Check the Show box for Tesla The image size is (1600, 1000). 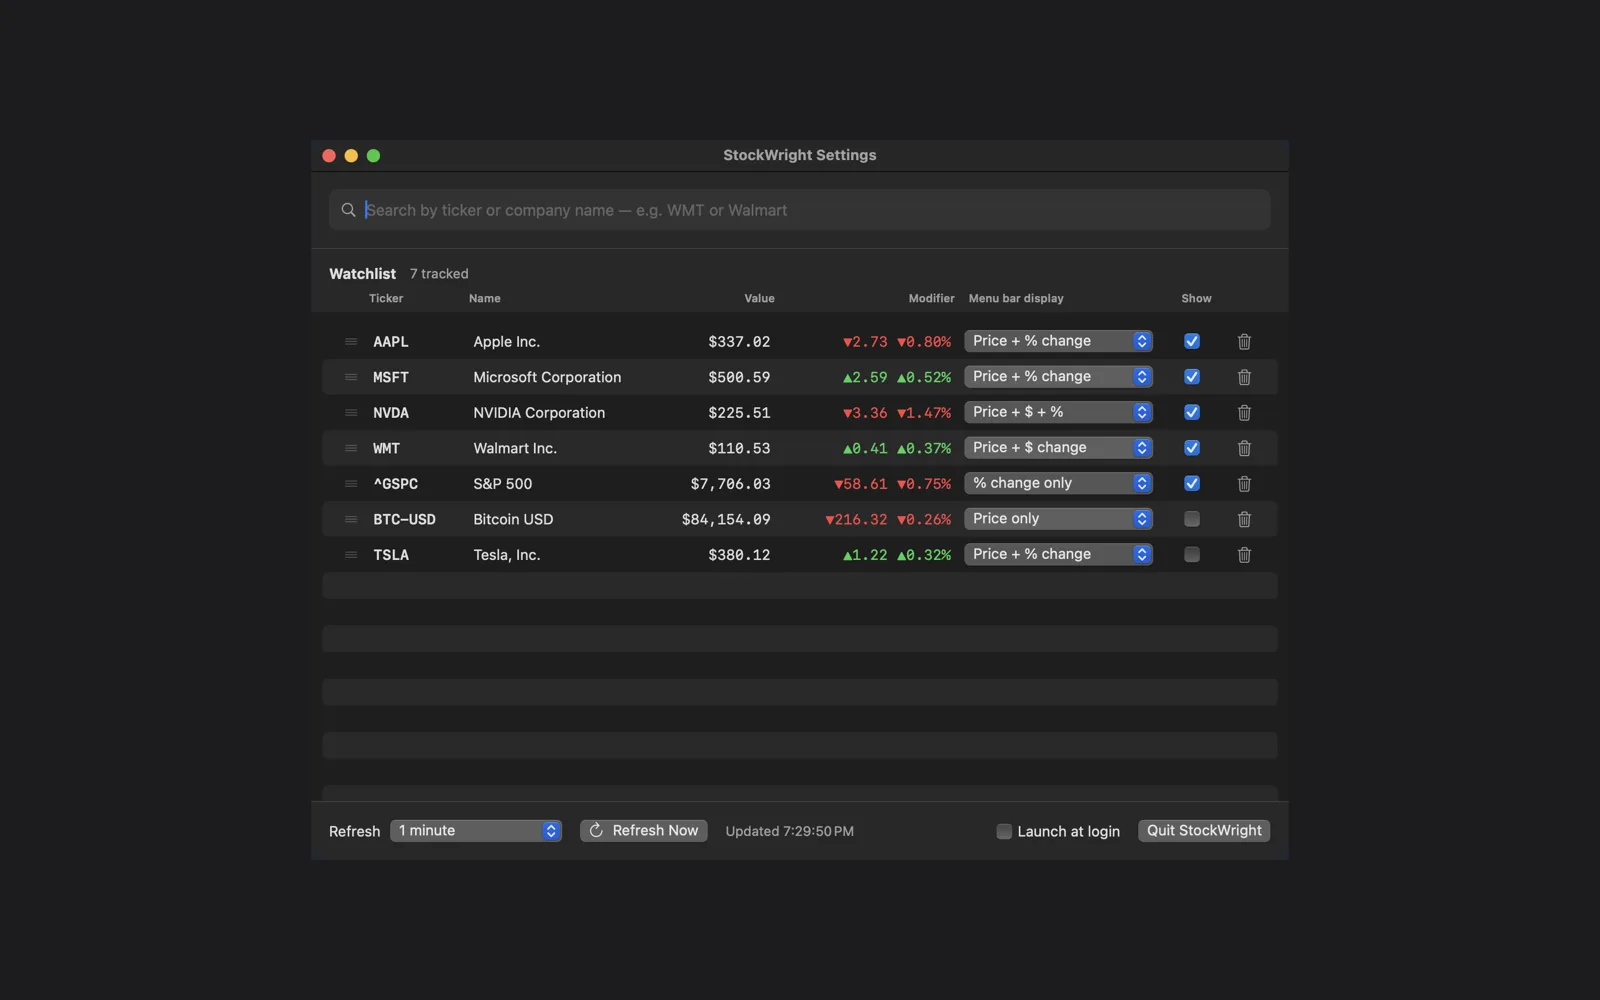tap(1192, 554)
